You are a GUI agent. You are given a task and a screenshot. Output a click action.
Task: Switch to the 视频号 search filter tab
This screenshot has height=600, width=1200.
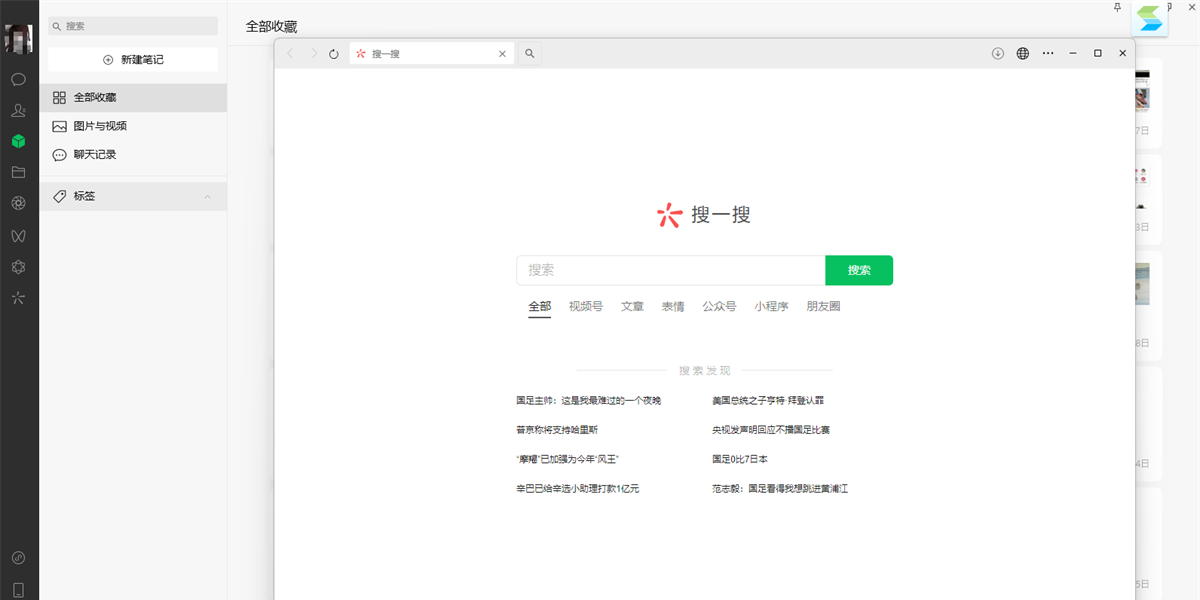(585, 306)
